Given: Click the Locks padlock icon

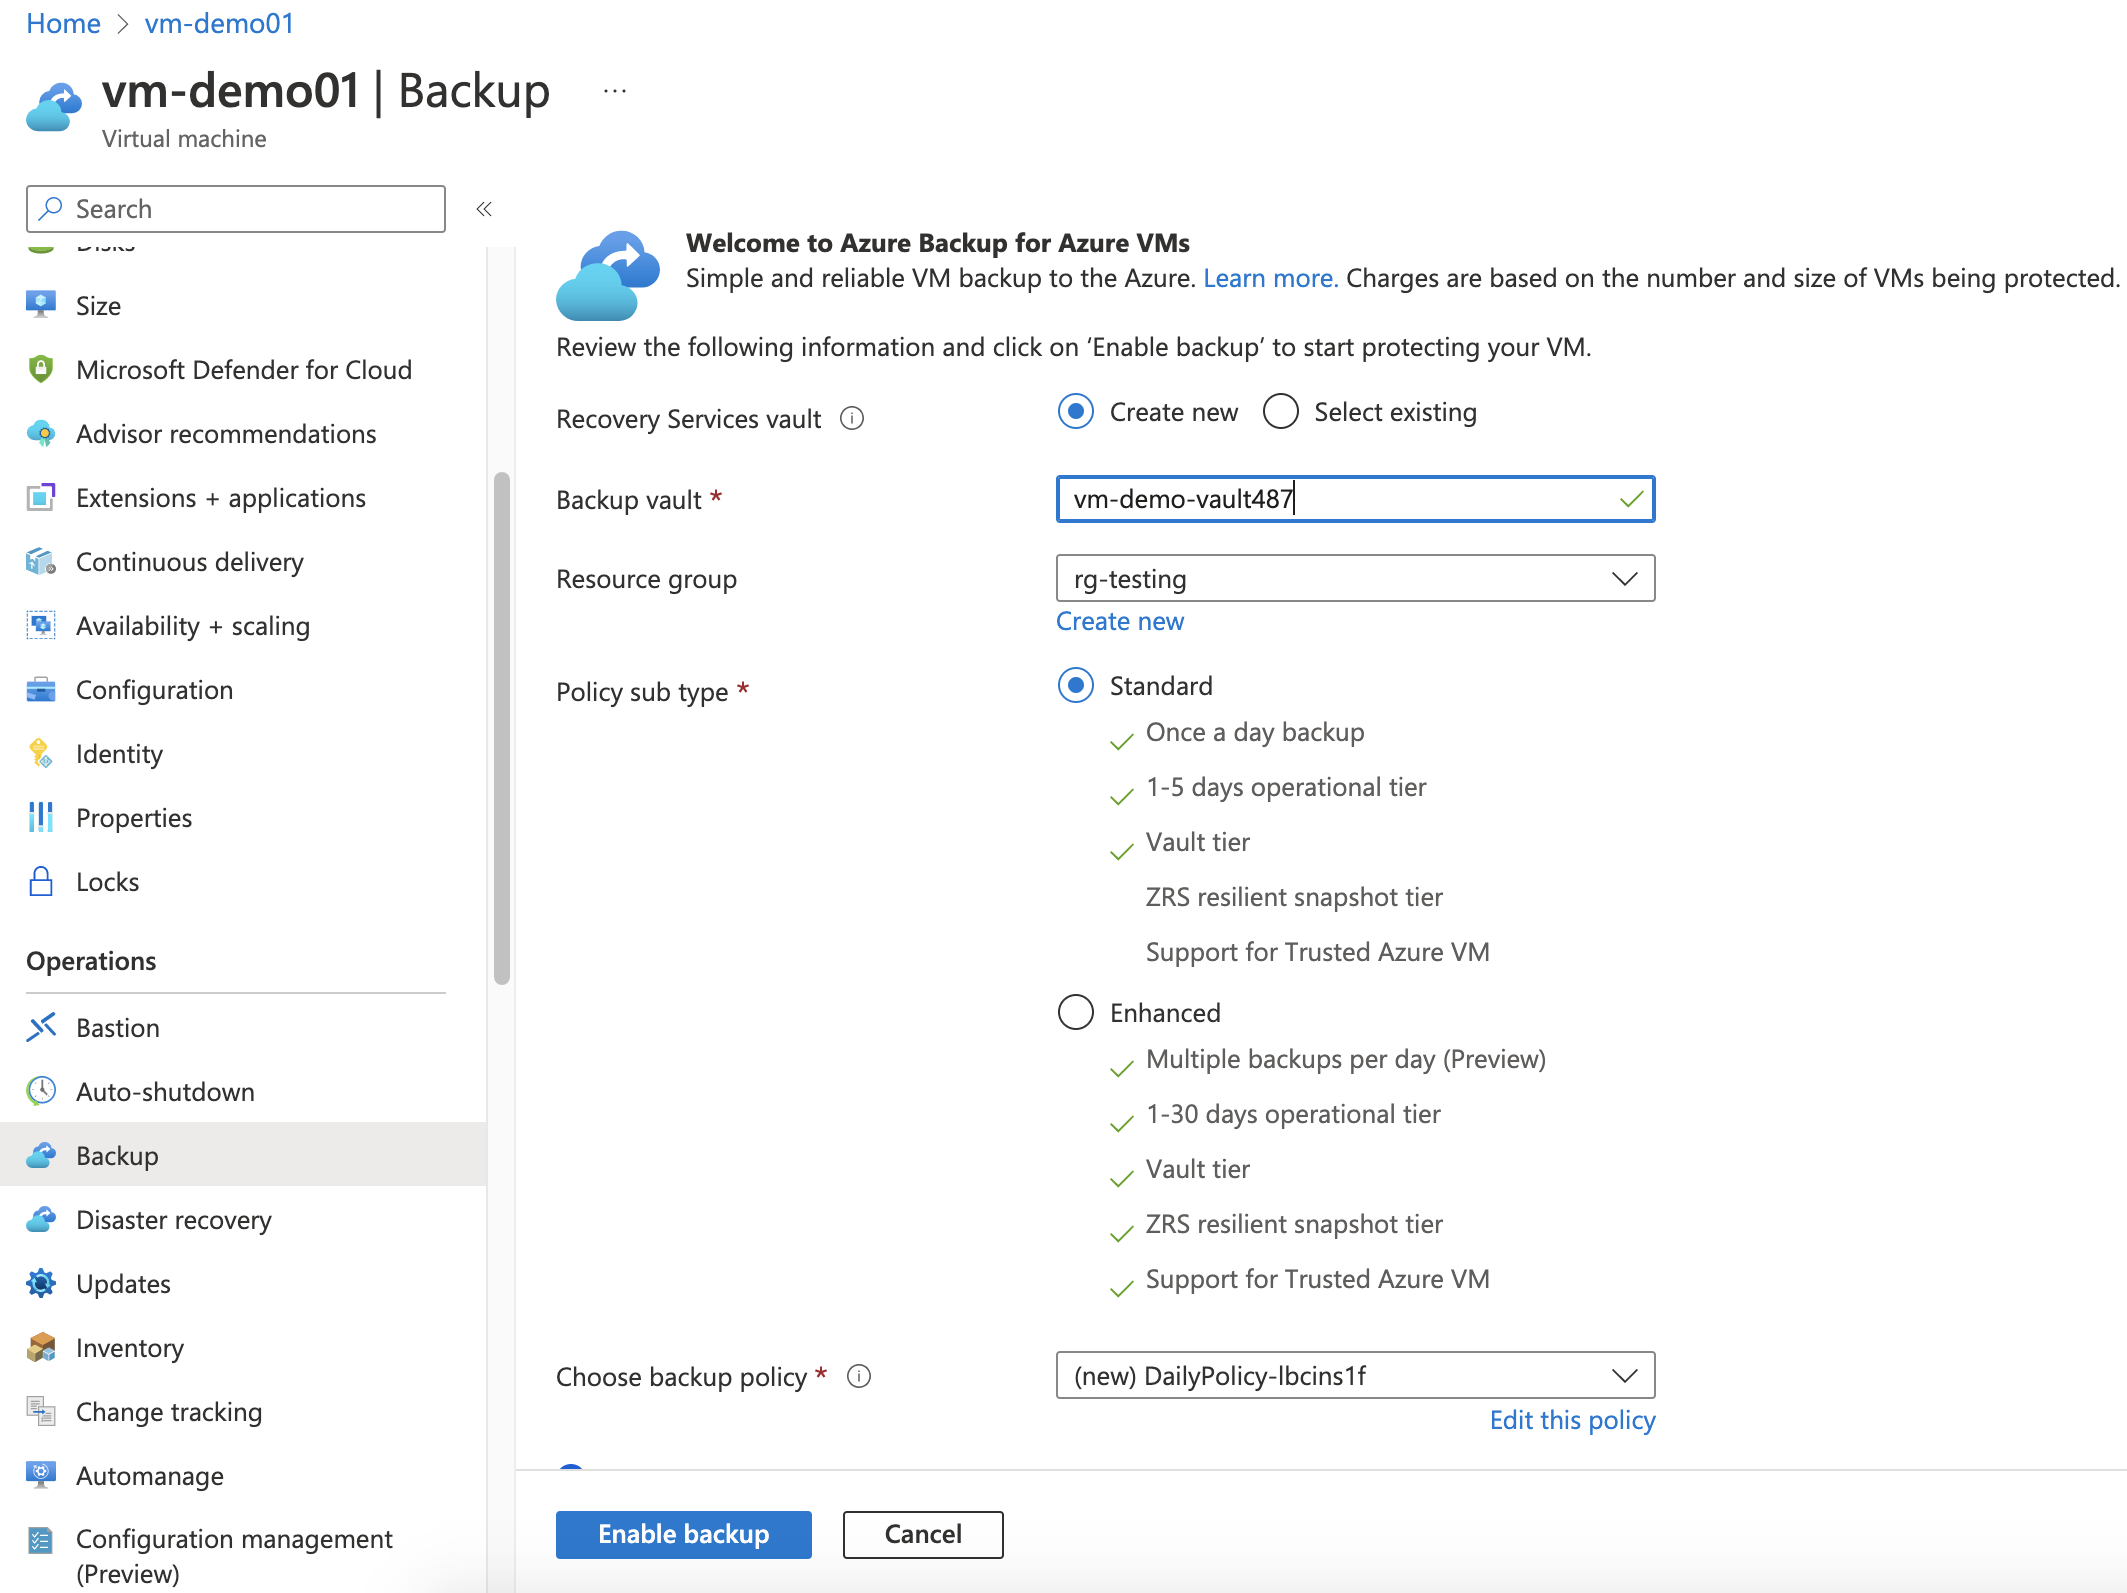Looking at the screenshot, I should click(41, 881).
